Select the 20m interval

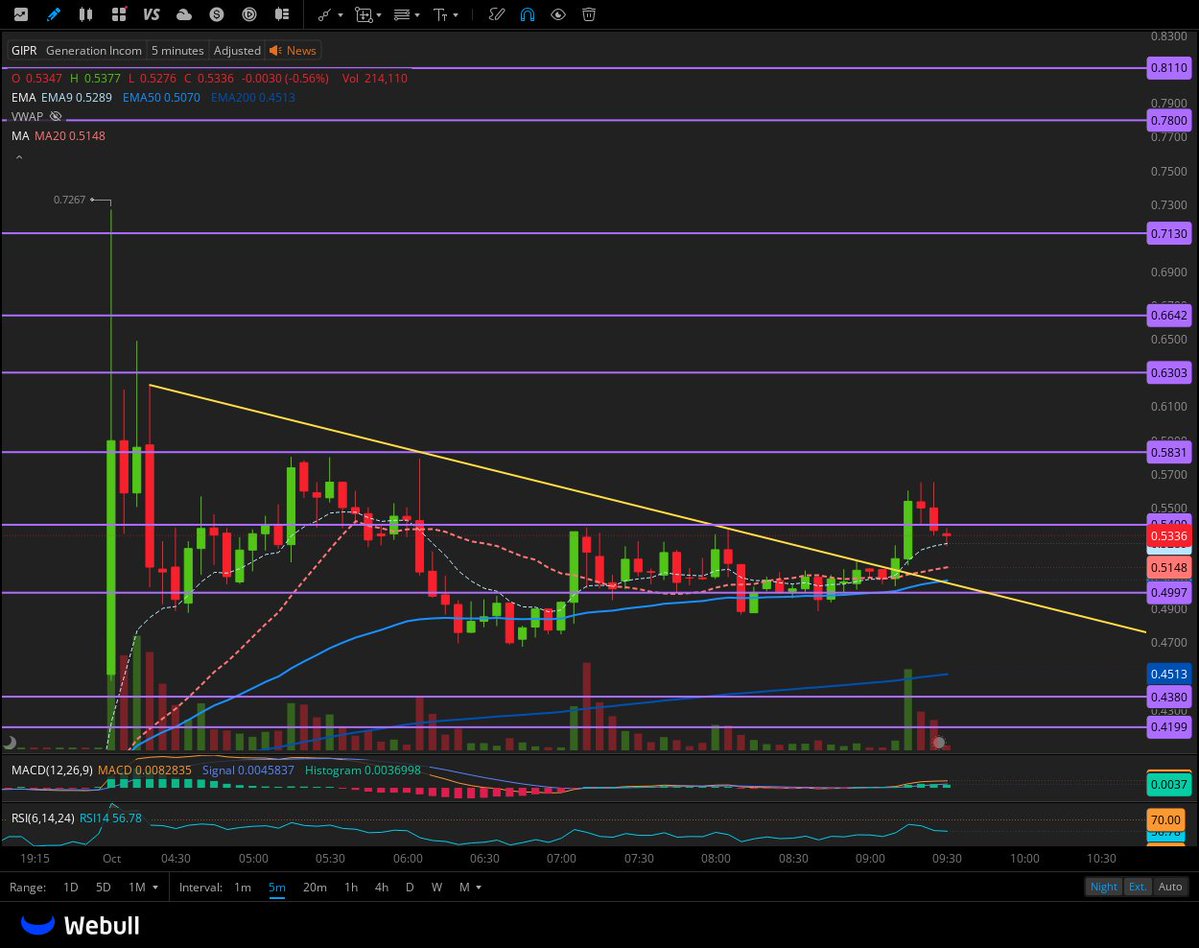315,887
